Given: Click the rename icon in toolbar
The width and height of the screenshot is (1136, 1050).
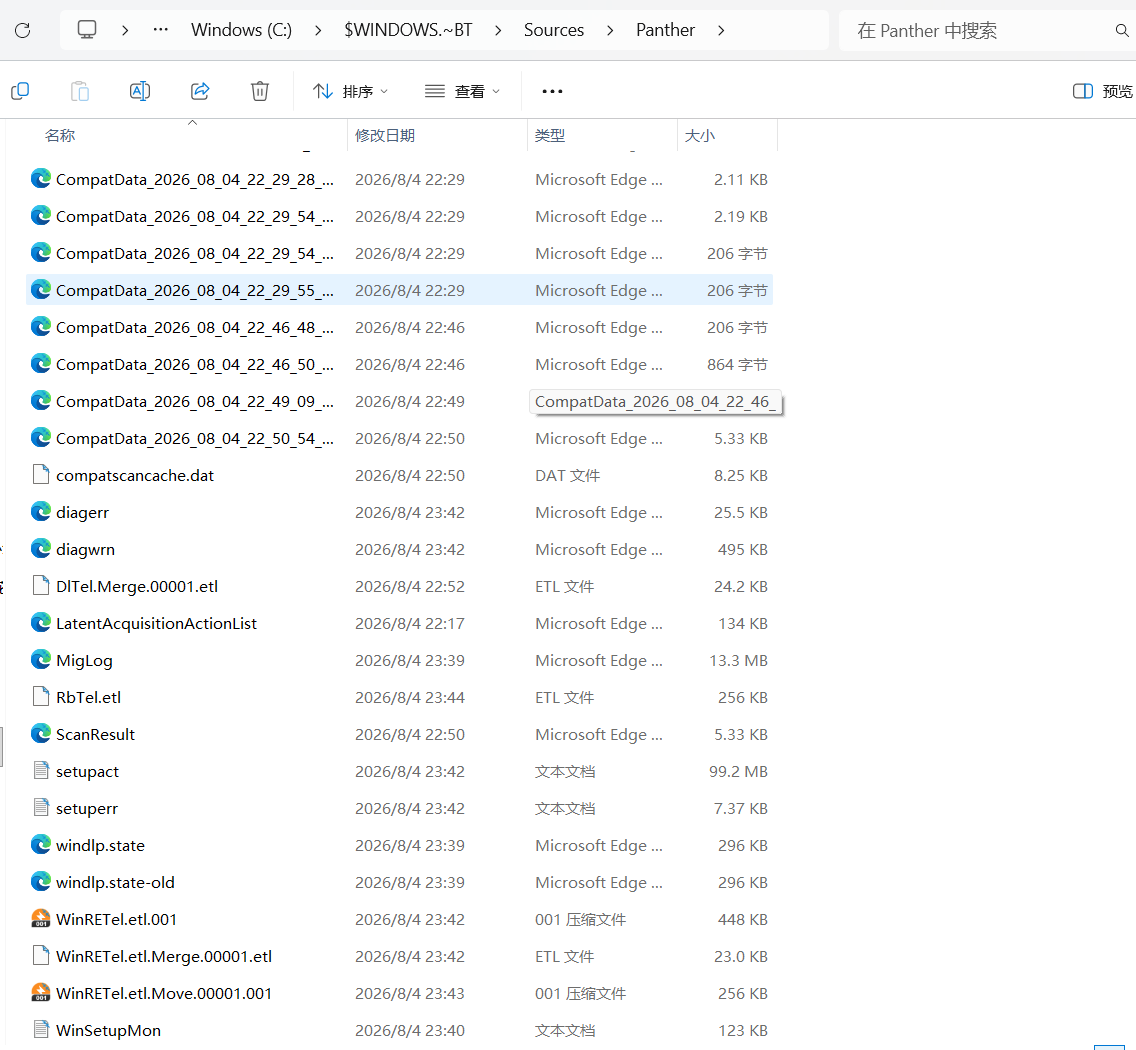Looking at the screenshot, I should click(x=140, y=91).
